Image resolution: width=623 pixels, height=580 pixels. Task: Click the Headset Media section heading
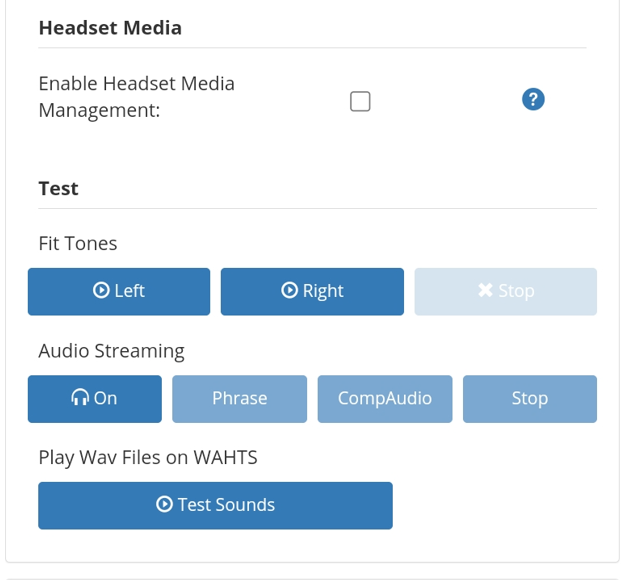(x=110, y=28)
